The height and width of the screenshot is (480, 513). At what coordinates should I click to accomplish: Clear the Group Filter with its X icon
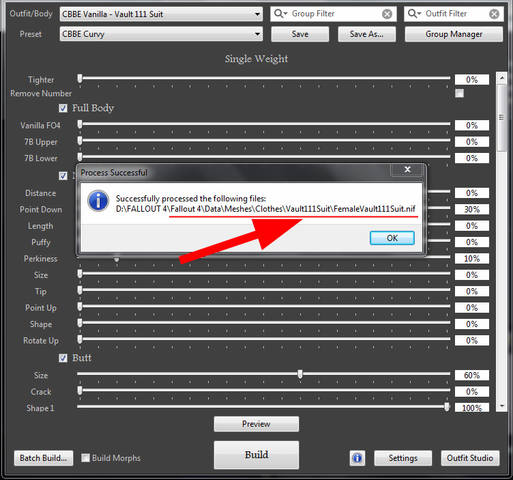pyautogui.click(x=387, y=14)
